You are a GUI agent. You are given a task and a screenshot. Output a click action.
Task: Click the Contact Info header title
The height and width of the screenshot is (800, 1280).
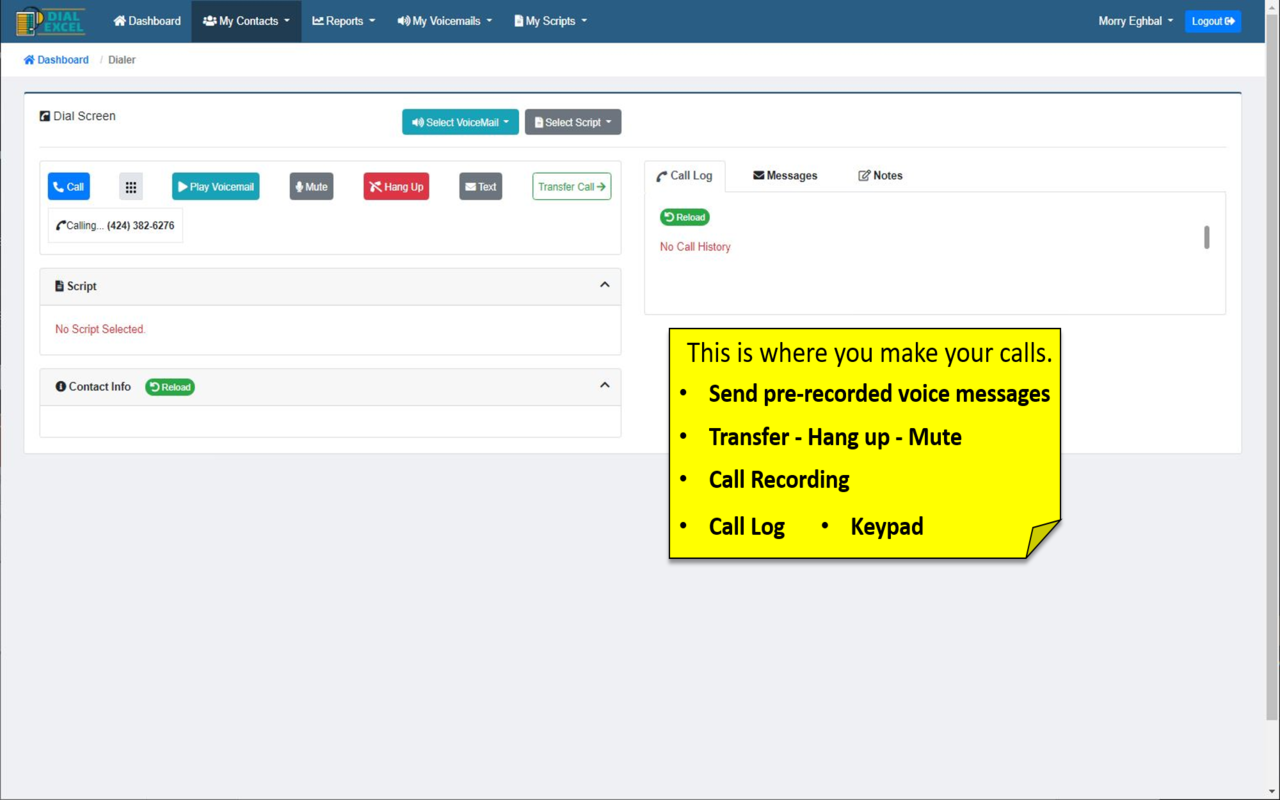click(x=93, y=387)
